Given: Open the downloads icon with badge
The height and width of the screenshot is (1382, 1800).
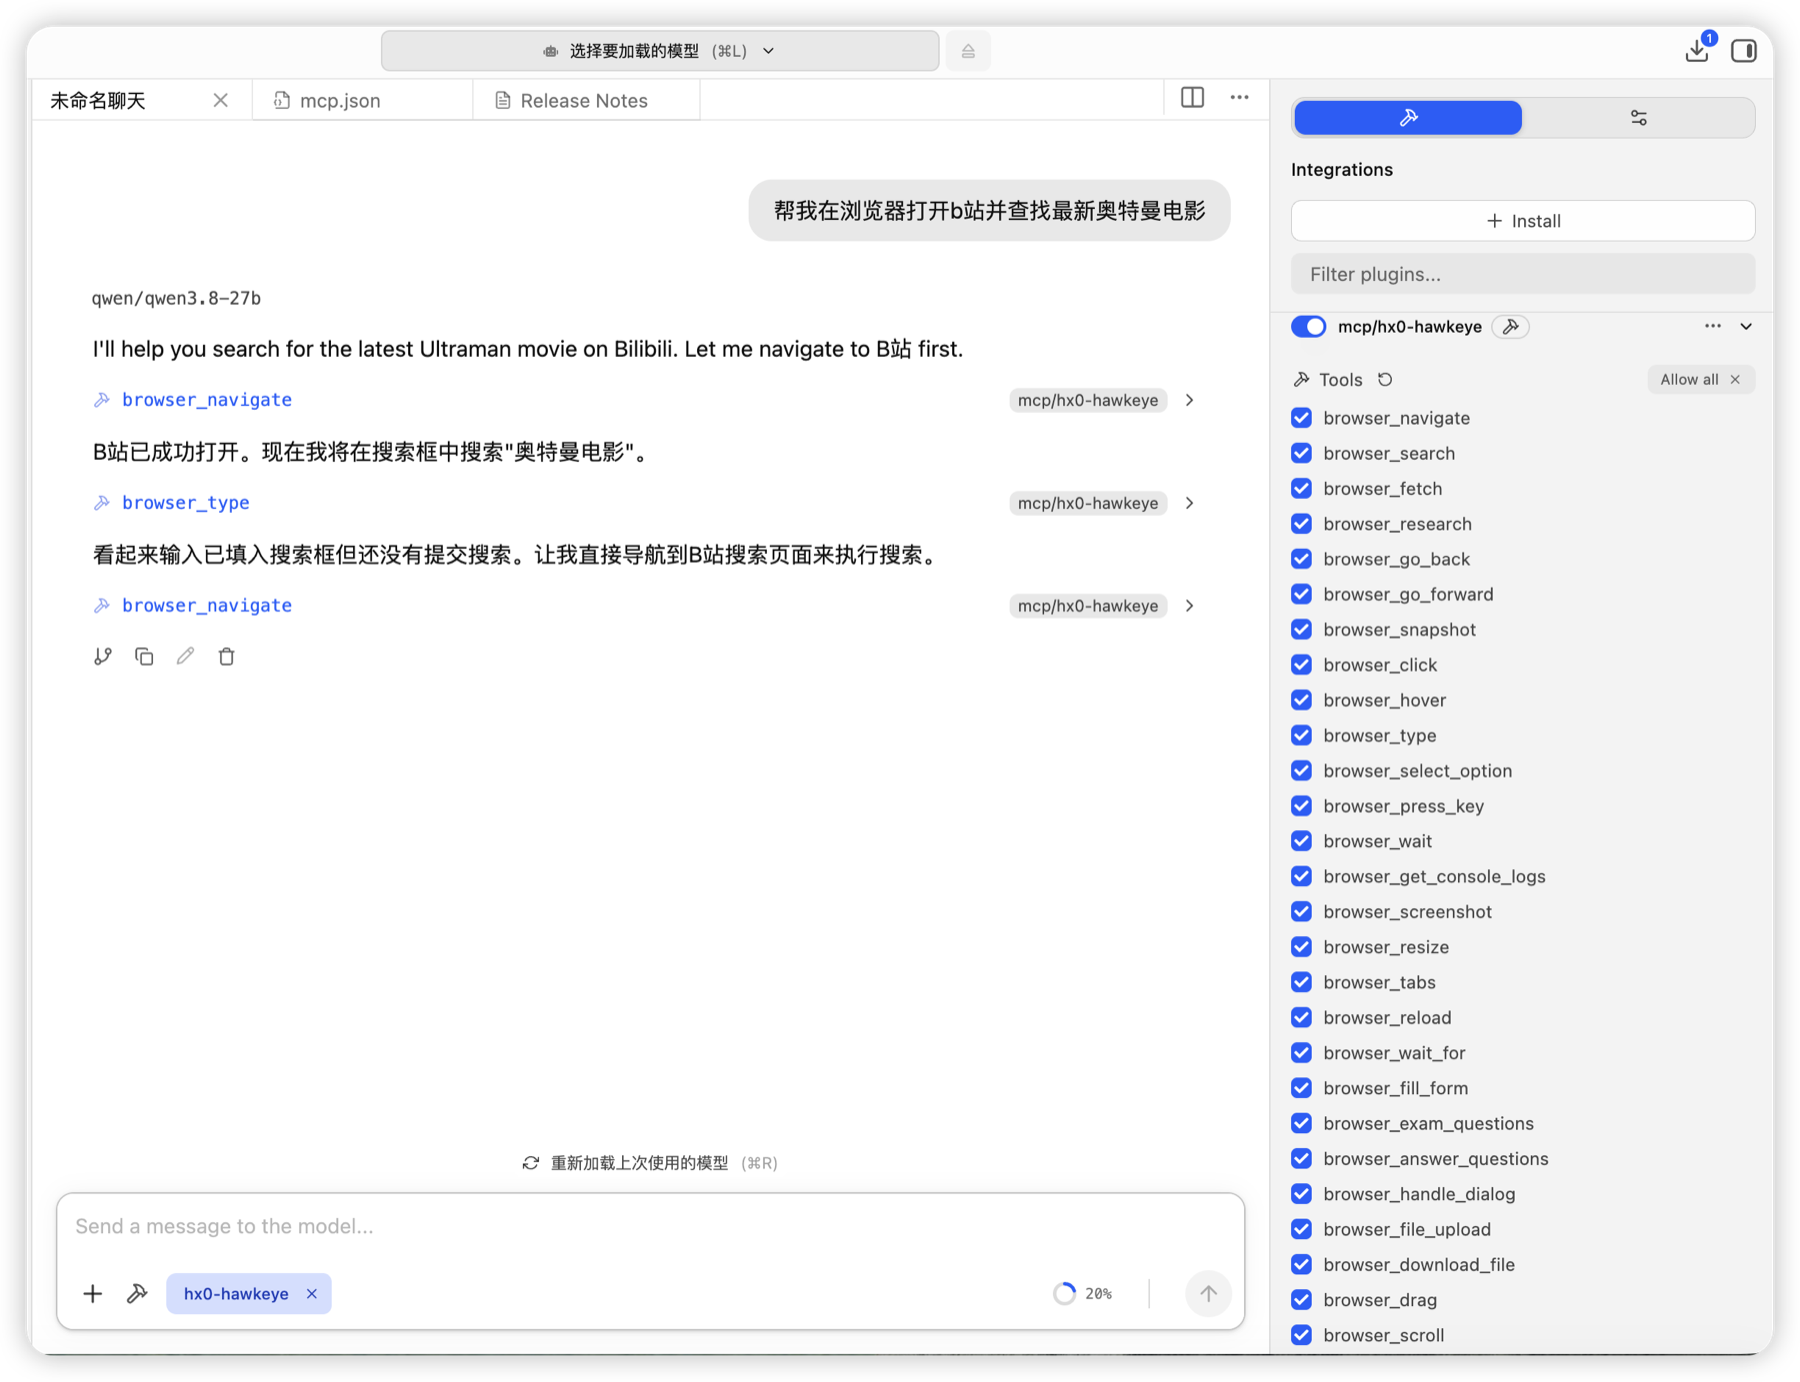Looking at the screenshot, I should pos(1698,50).
